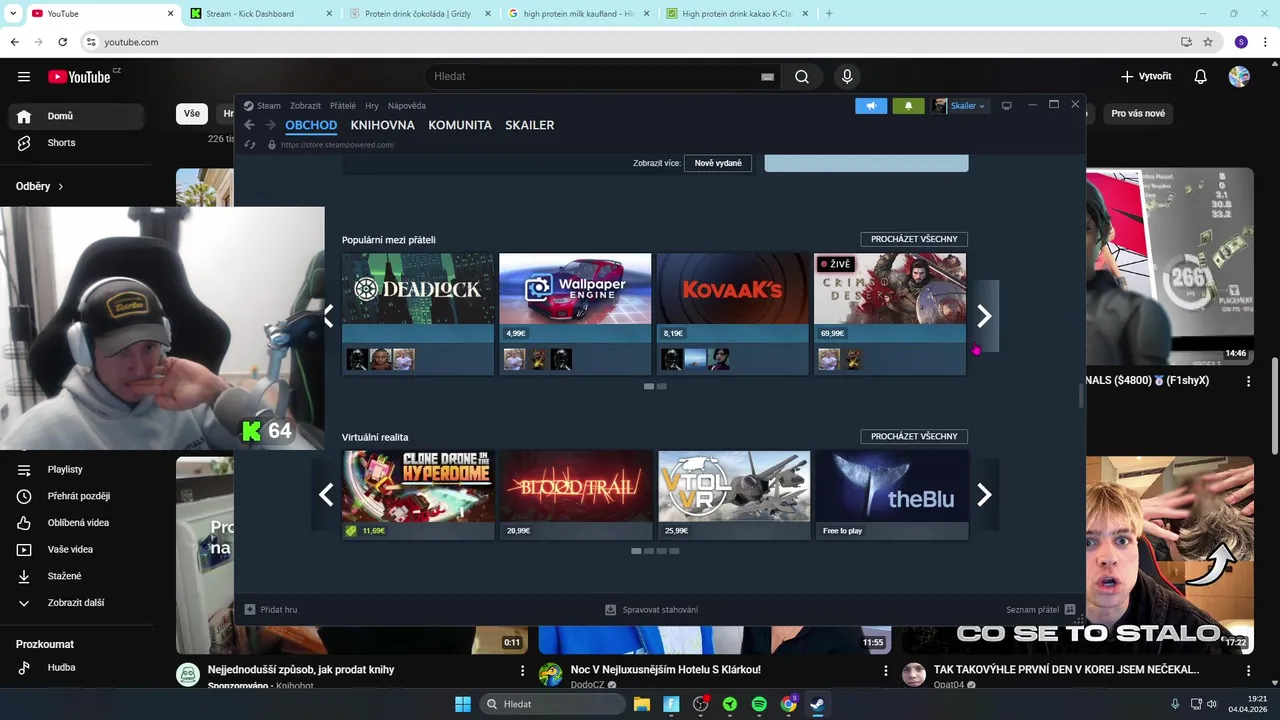This screenshot has width=1280, height=720.
Task: Expand Zobrazit další in YouTube sidebar
Action: pyautogui.click(x=76, y=603)
